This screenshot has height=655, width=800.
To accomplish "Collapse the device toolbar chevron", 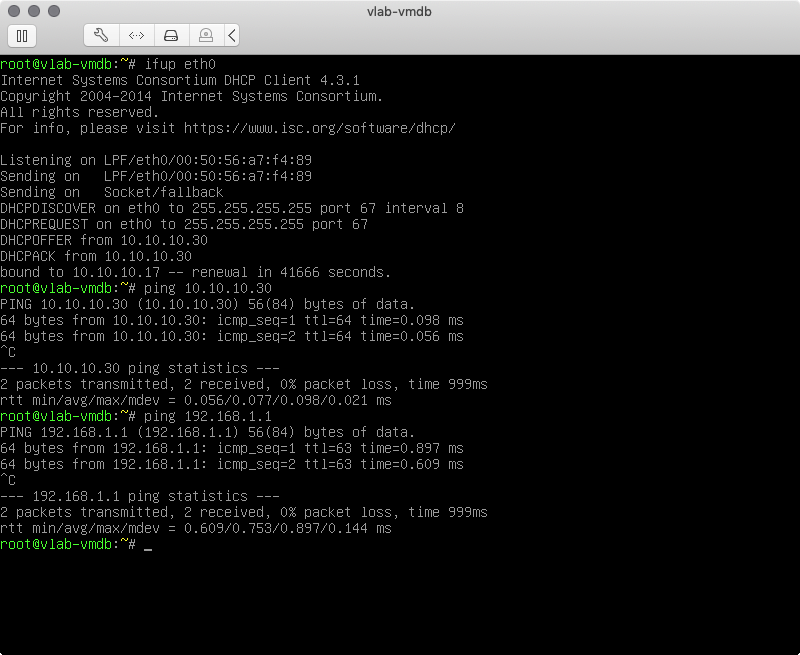I will tap(232, 35).
